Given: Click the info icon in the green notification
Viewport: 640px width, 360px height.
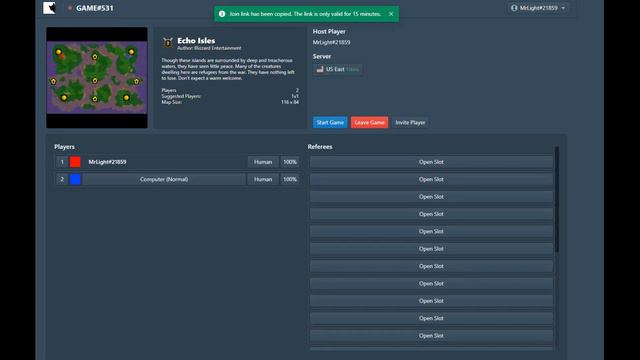Looking at the screenshot, I should (222, 14).
